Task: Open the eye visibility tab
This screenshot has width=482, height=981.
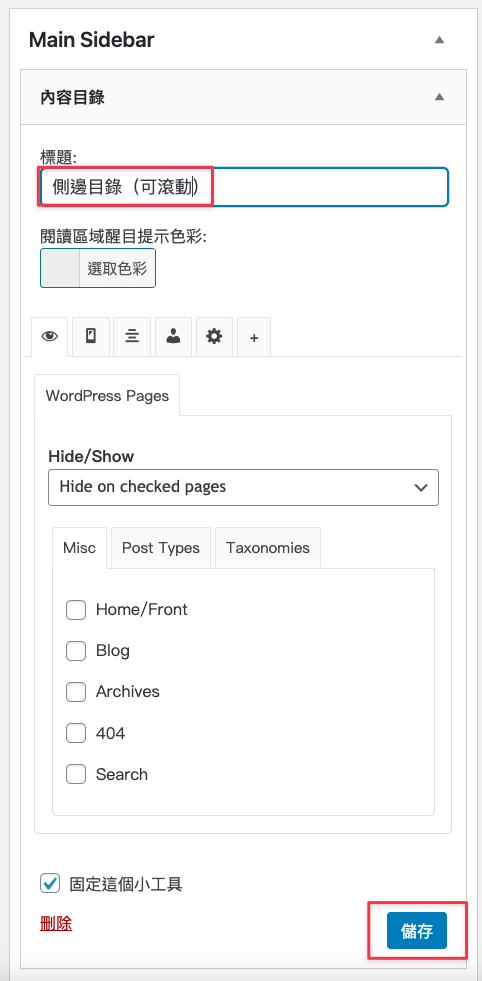Action: coord(49,337)
